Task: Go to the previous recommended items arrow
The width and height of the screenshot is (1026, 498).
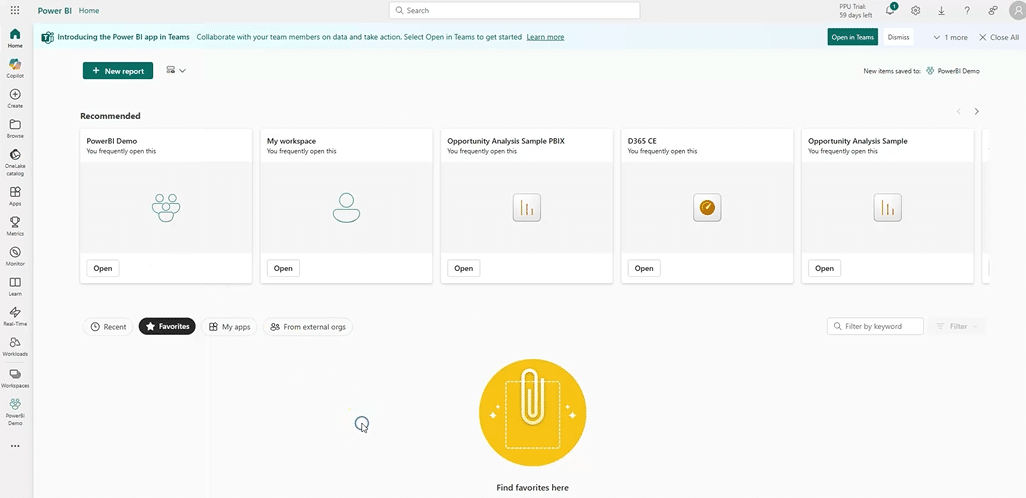Action: 959,111
